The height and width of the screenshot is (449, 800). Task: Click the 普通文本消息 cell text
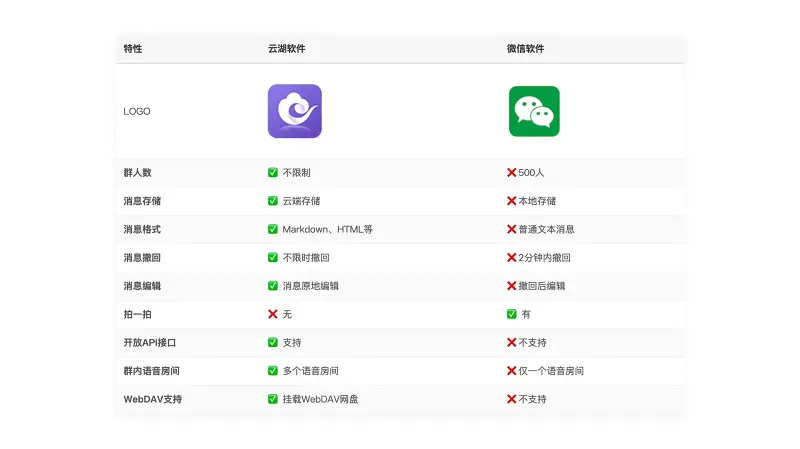[546, 229]
